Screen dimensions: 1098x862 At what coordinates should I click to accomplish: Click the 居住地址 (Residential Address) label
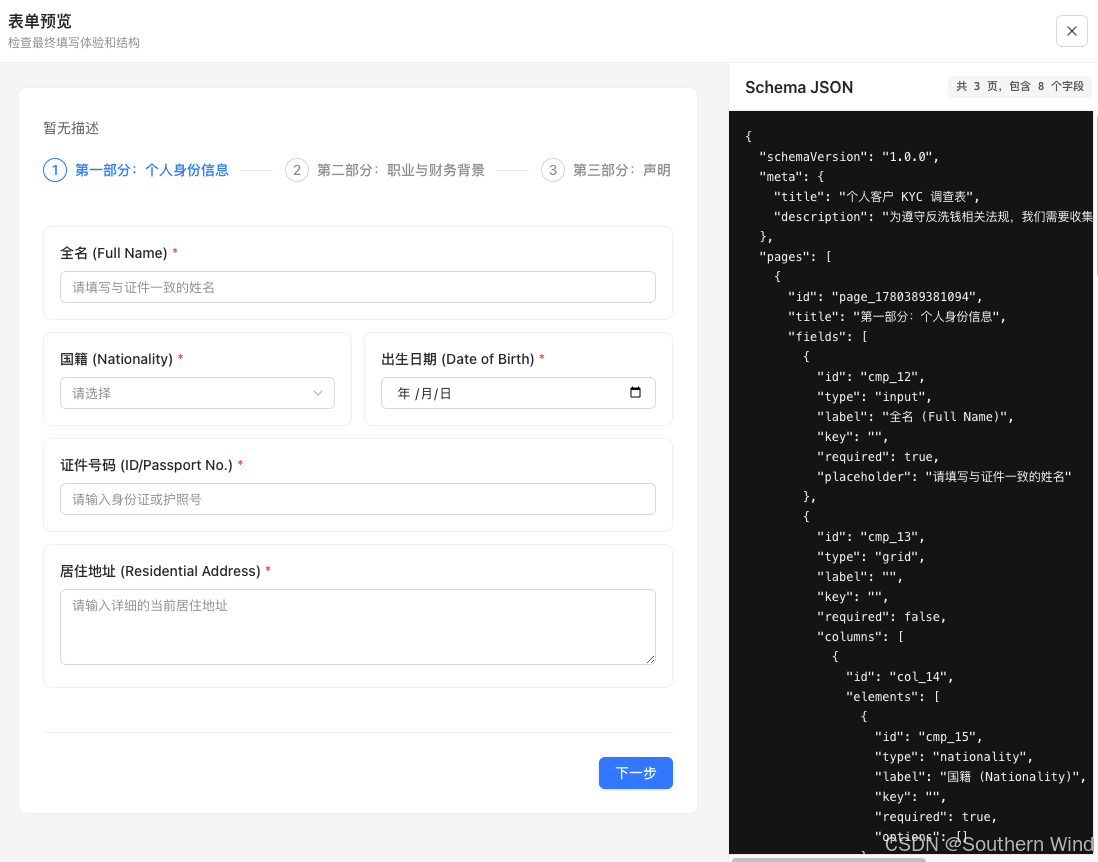pos(160,571)
